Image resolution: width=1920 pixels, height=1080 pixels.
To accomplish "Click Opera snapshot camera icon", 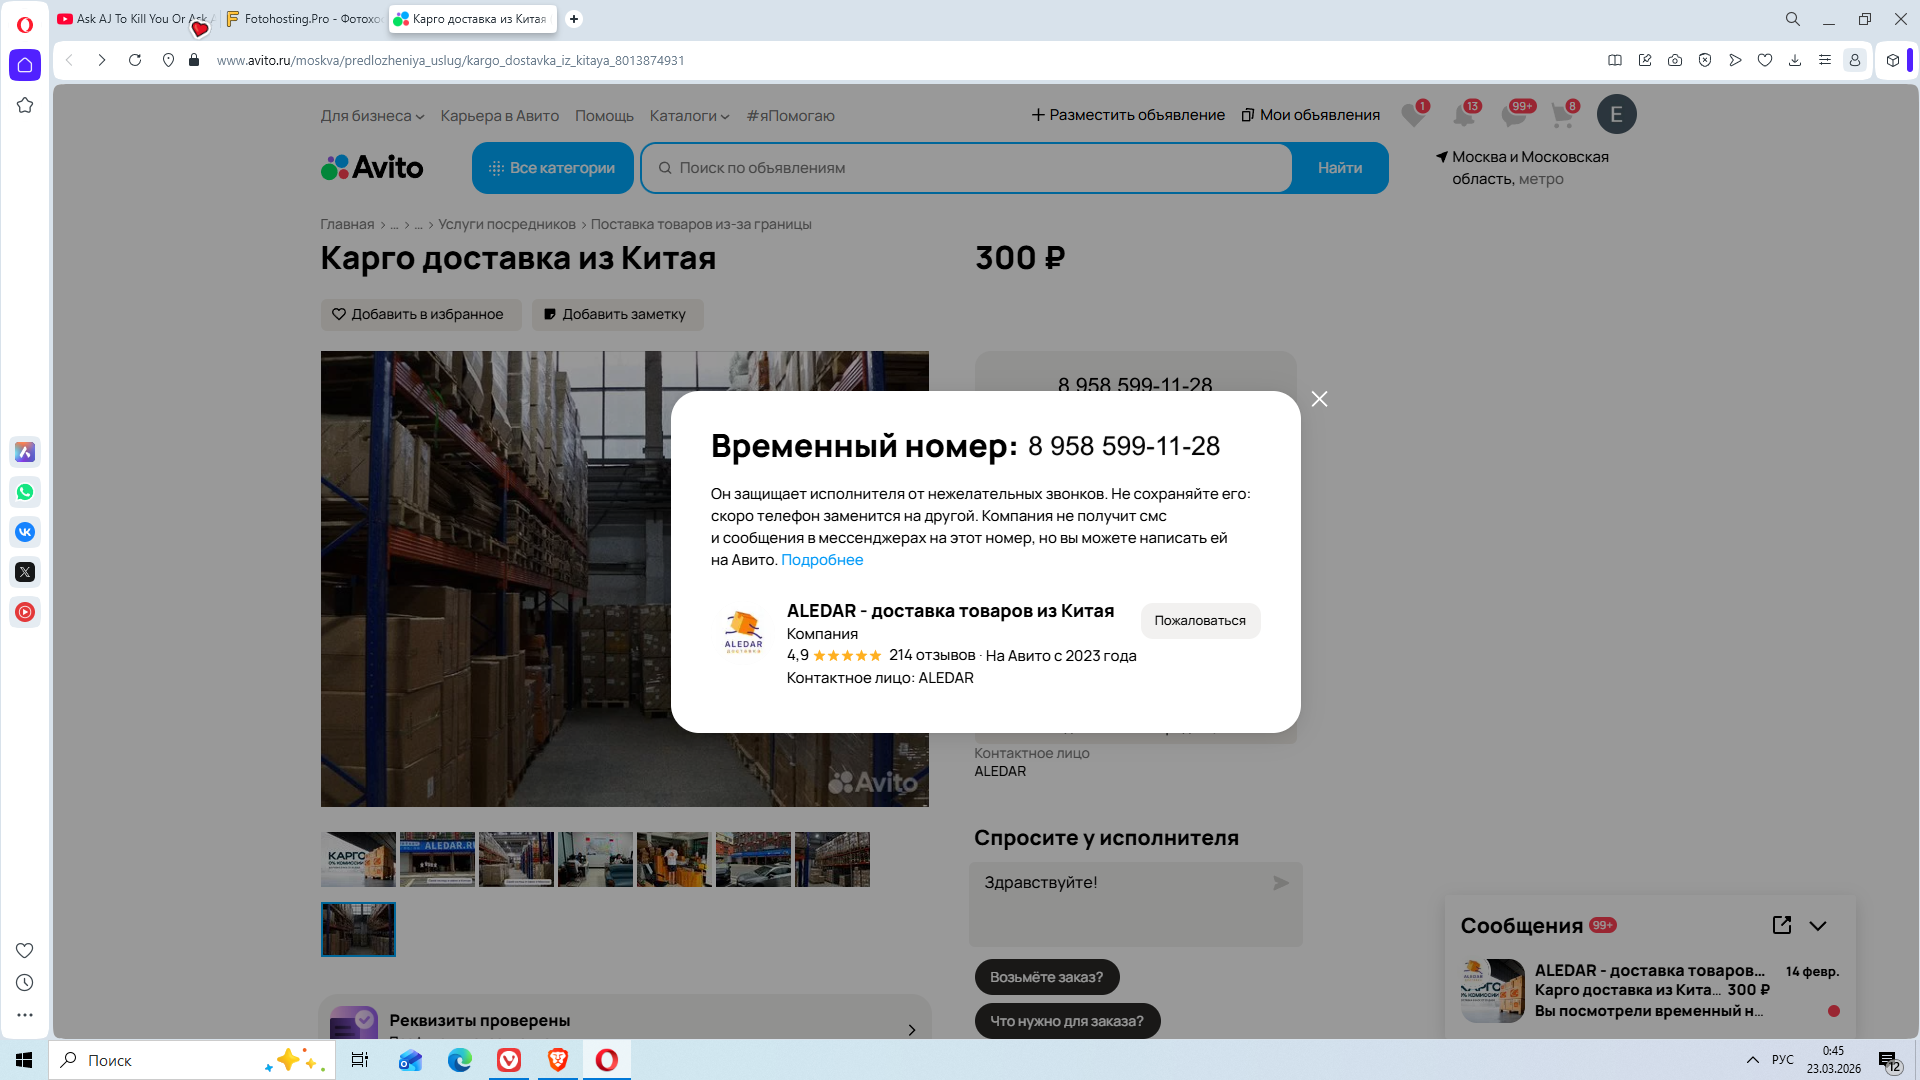I will tap(1675, 60).
